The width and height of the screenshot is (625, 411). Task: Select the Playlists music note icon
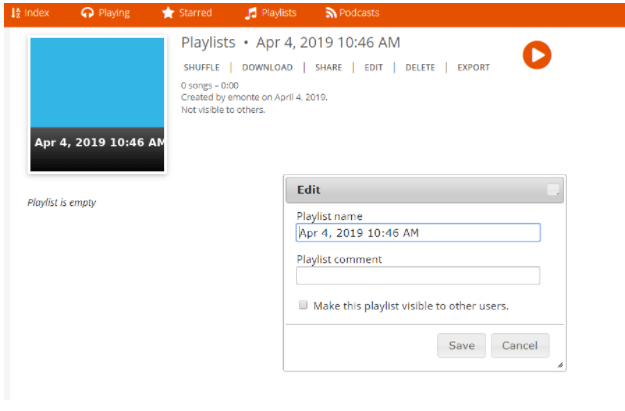[251, 13]
